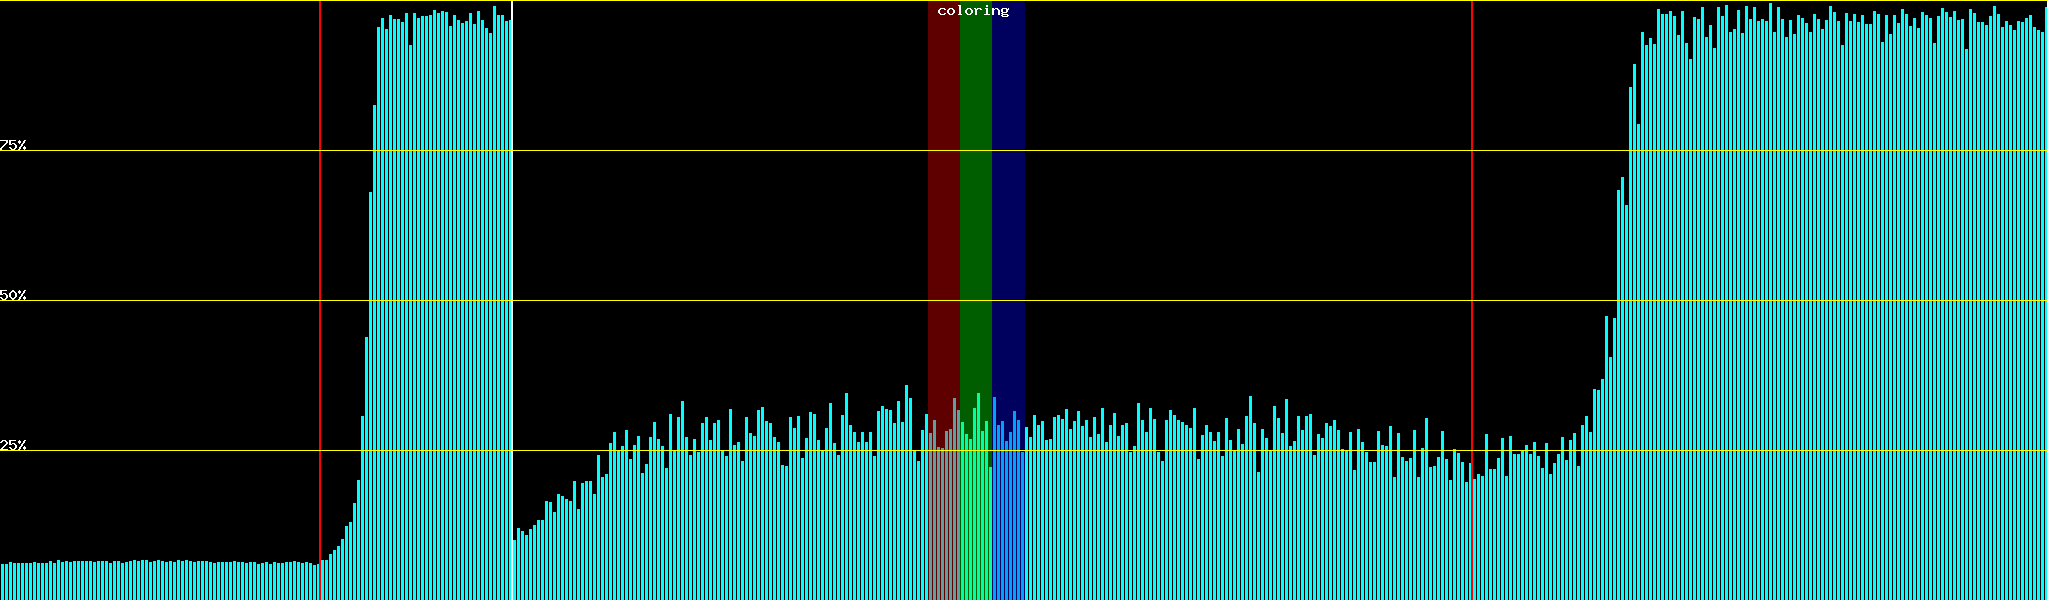Click the low flat bars at far left
This screenshot has height=600, width=2048.
(150, 581)
